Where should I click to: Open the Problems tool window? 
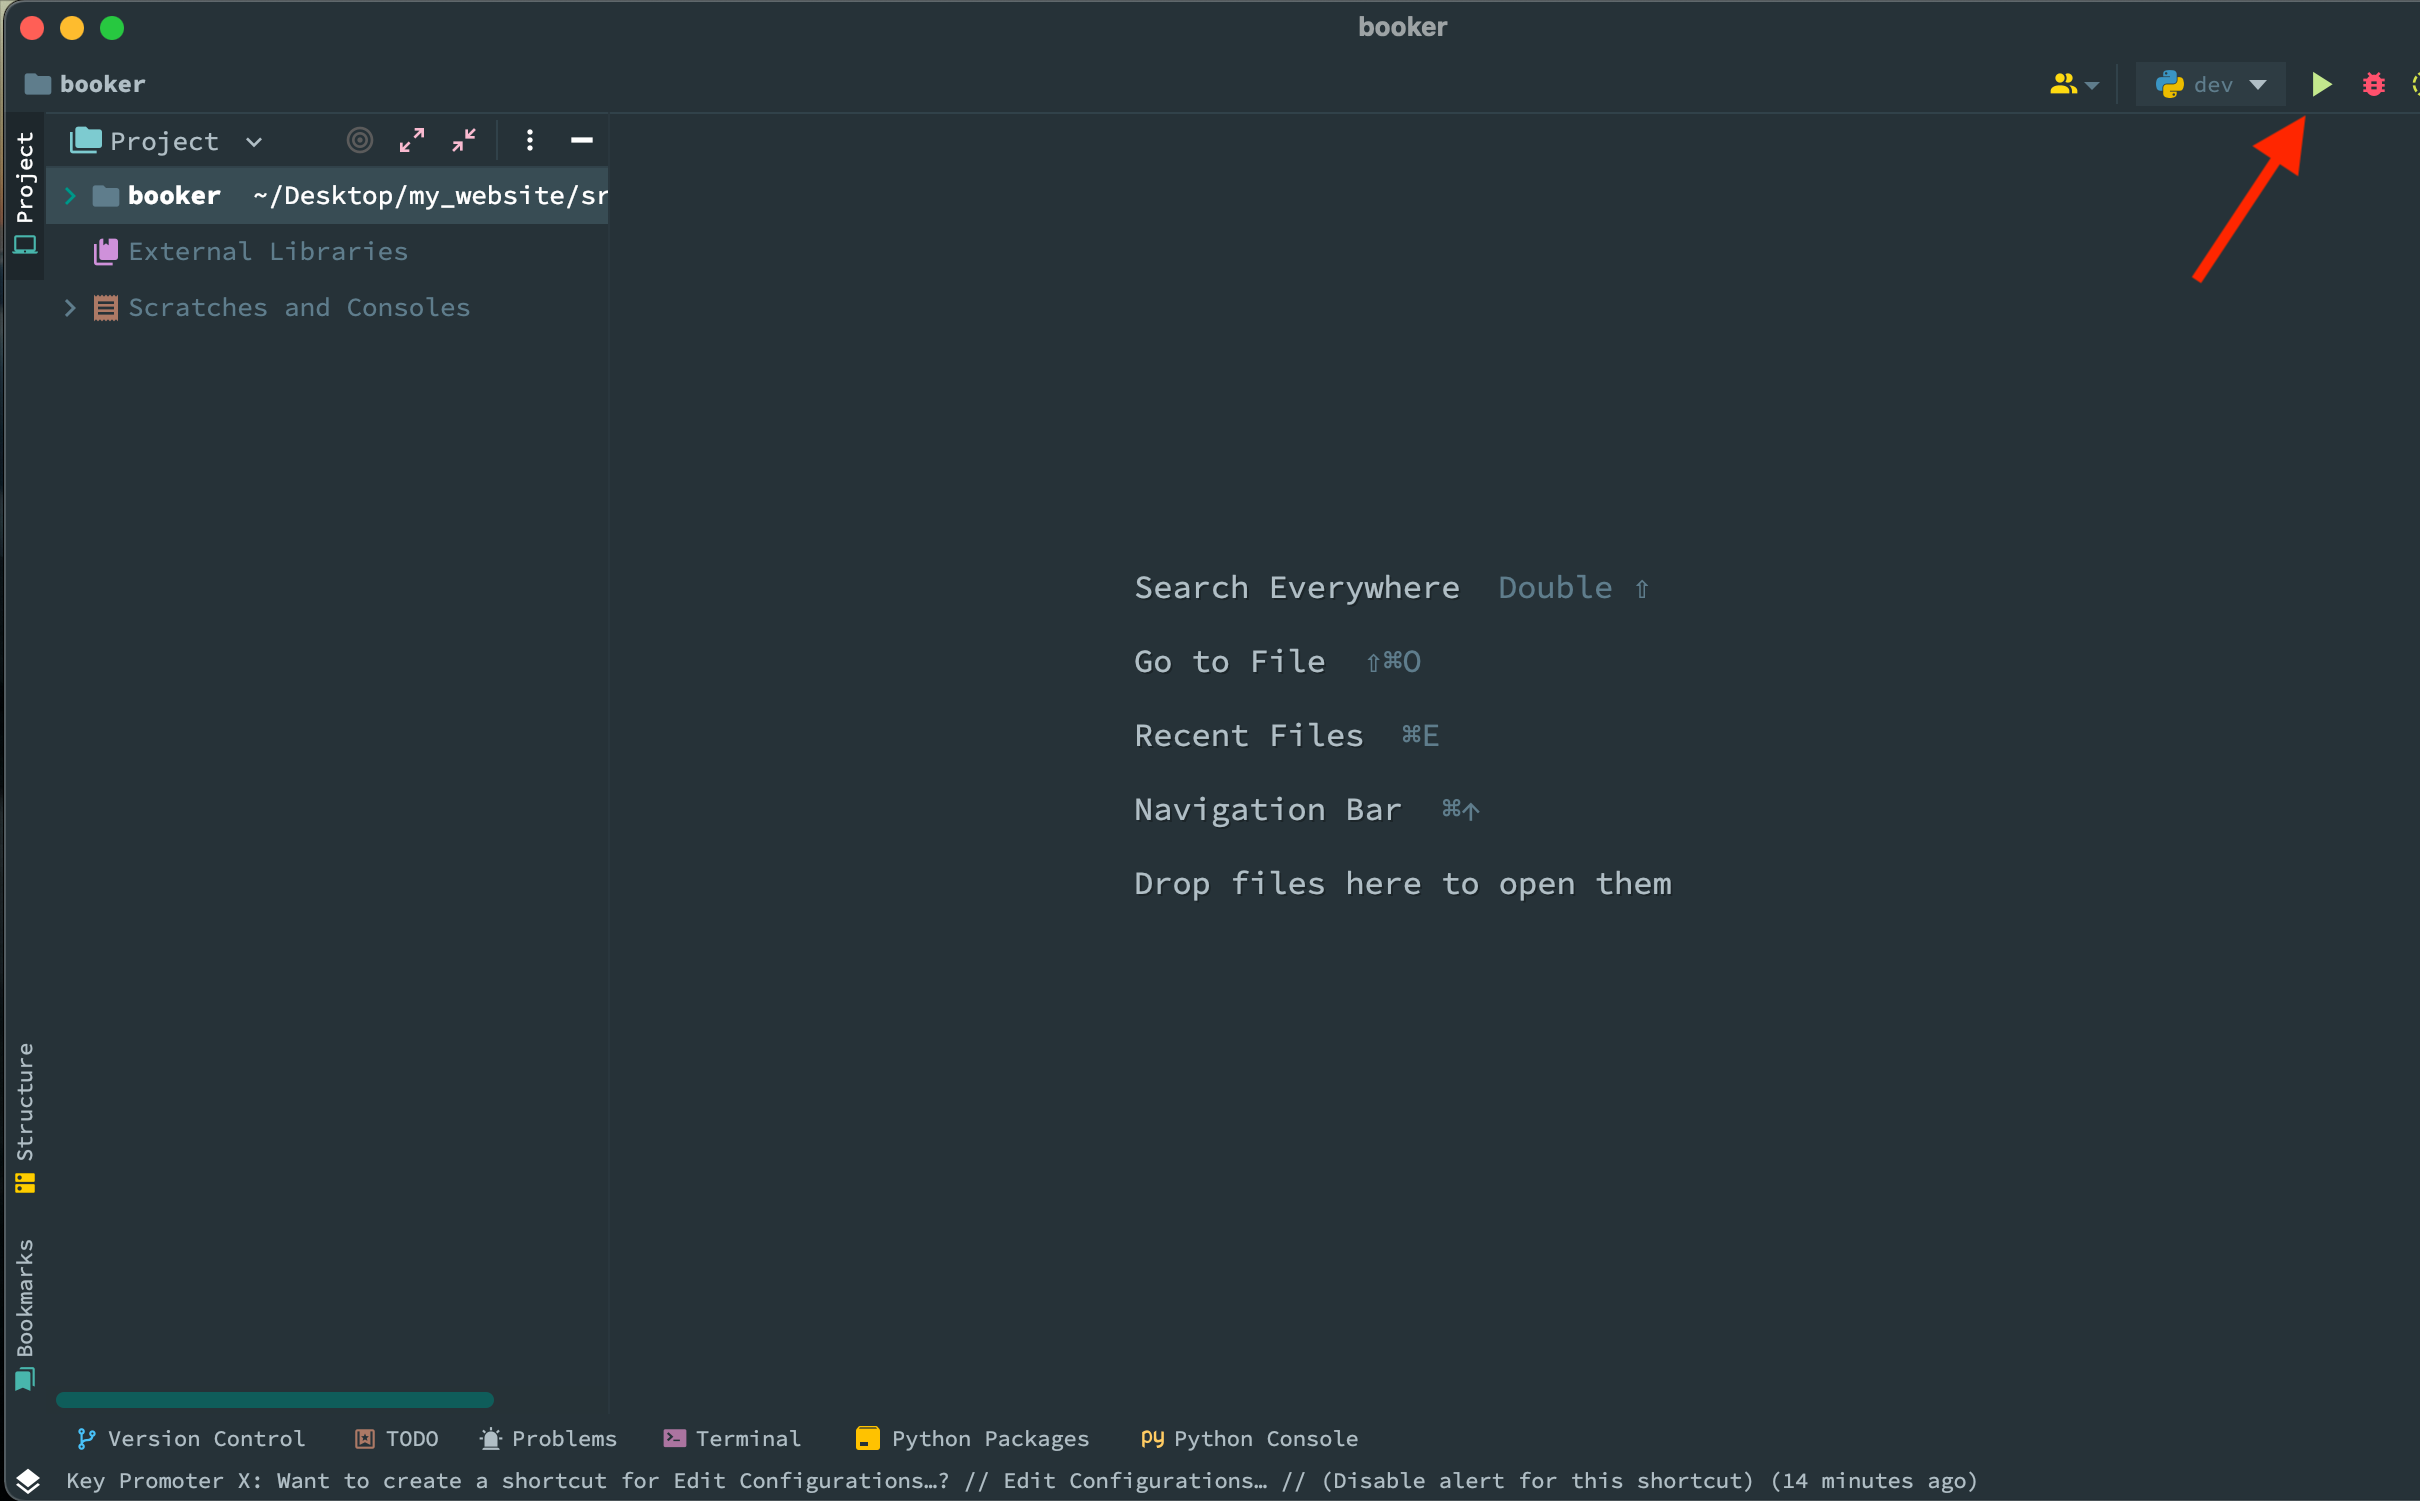coord(548,1438)
